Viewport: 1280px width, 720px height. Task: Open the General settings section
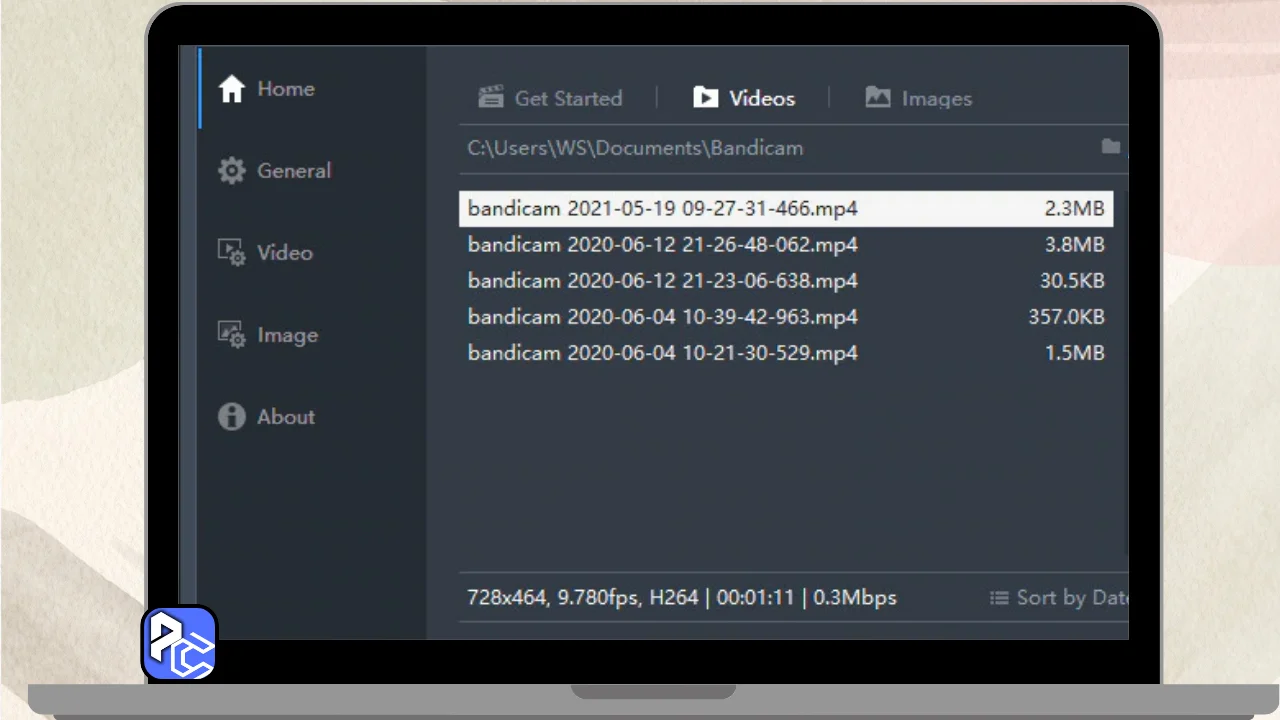(294, 171)
